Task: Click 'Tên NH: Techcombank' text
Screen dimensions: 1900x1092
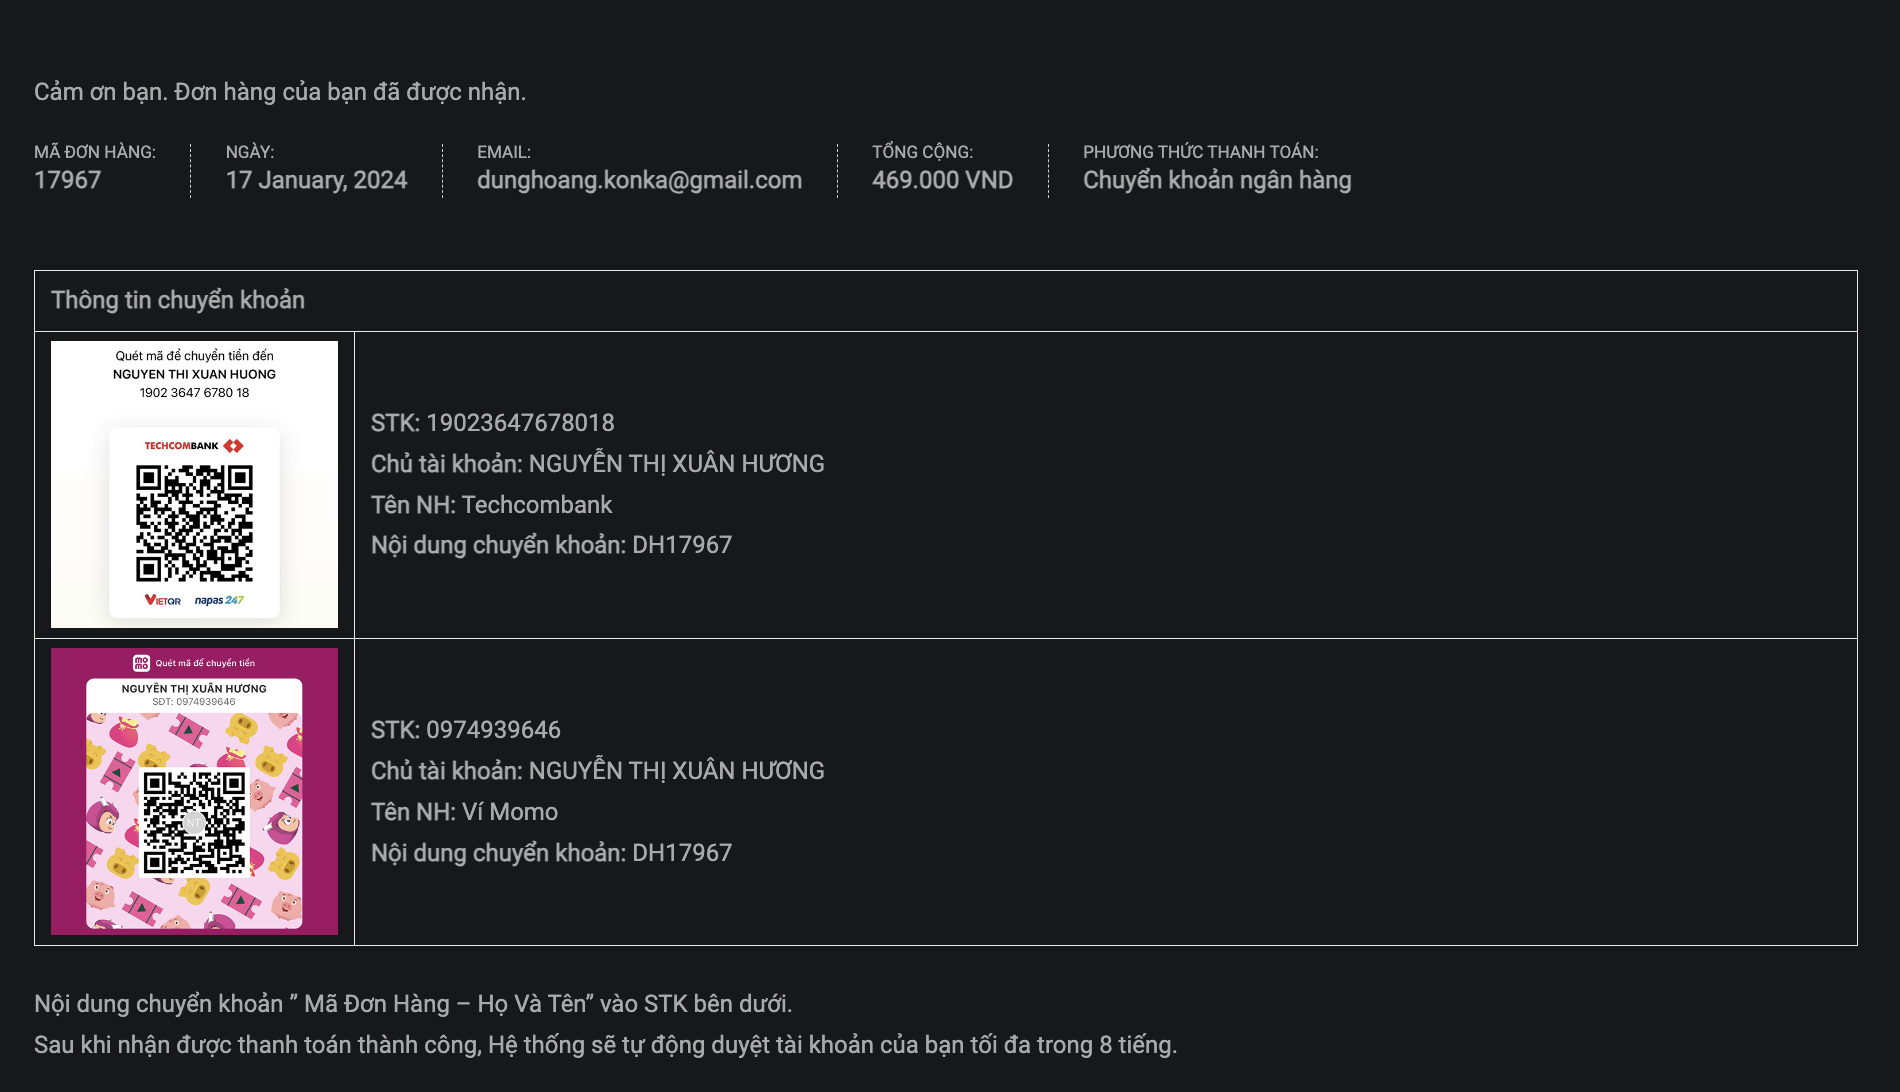Action: (491, 505)
